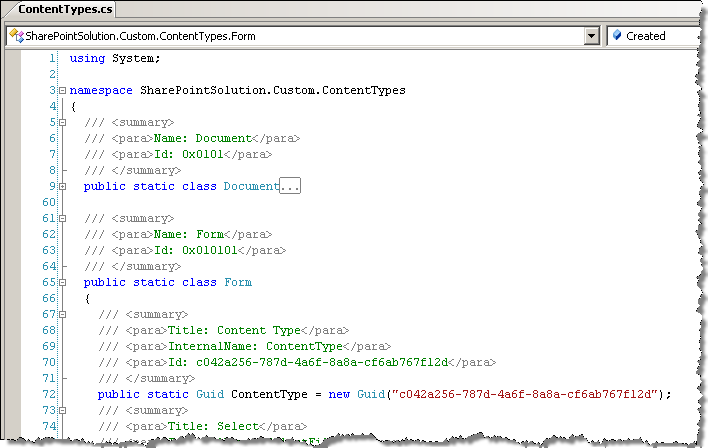This screenshot has height=448, width=708.
Task: Collapse the summary comment at line 73
Action: (63, 411)
